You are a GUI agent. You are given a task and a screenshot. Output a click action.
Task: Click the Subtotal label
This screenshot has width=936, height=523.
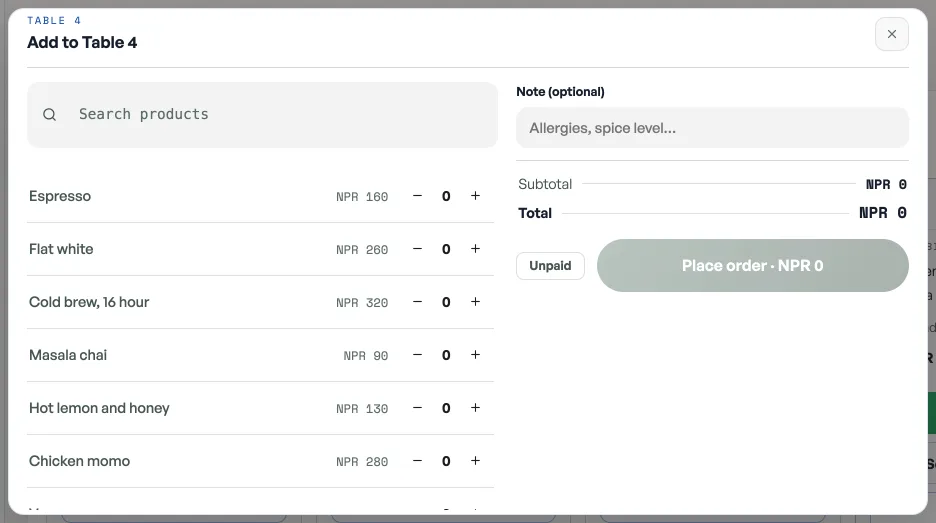pos(545,184)
